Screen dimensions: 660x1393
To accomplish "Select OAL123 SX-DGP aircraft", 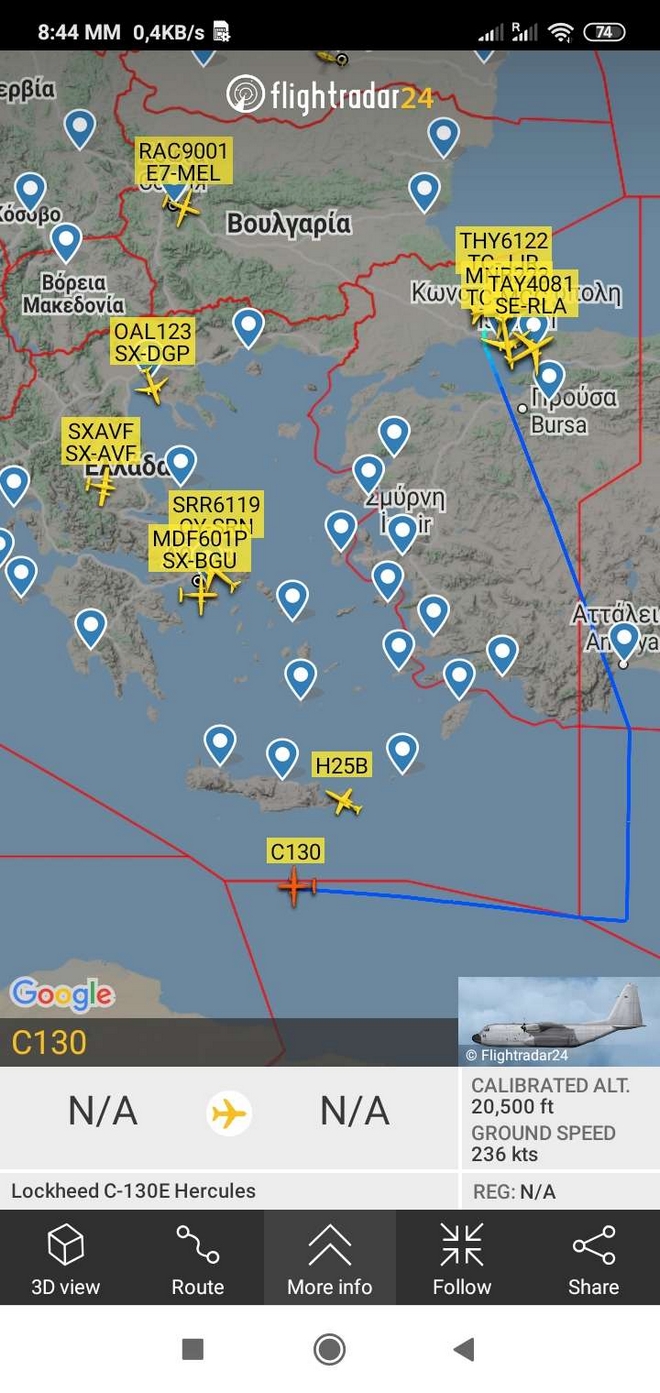I will pos(152,387).
